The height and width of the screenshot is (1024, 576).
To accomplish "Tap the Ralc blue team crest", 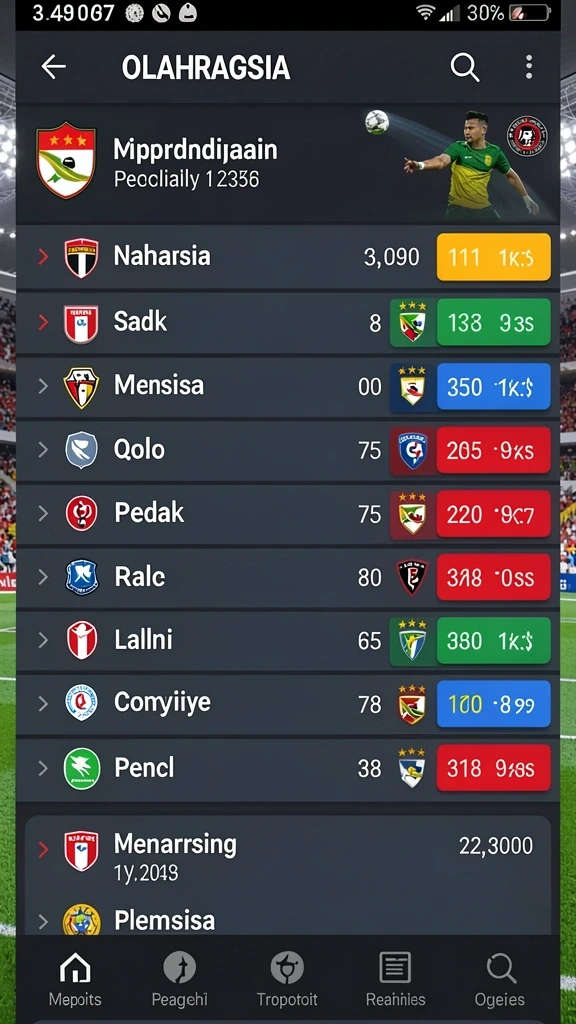I will pyautogui.click(x=82, y=577).
